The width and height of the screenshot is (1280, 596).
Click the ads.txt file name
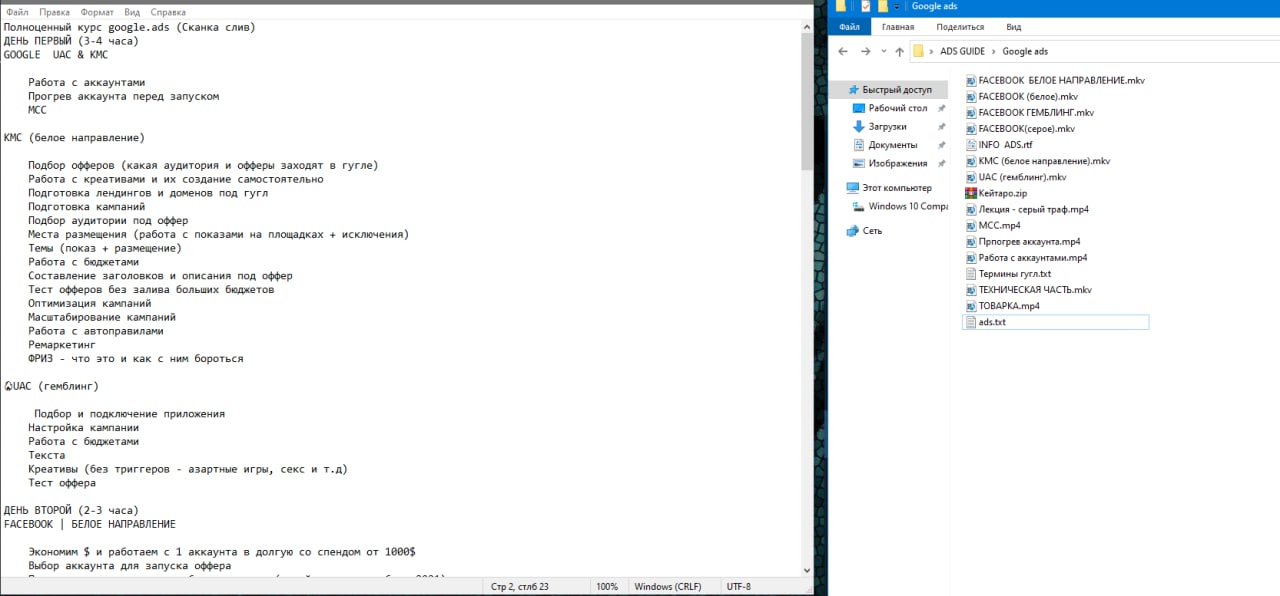(x=992, y=322)
